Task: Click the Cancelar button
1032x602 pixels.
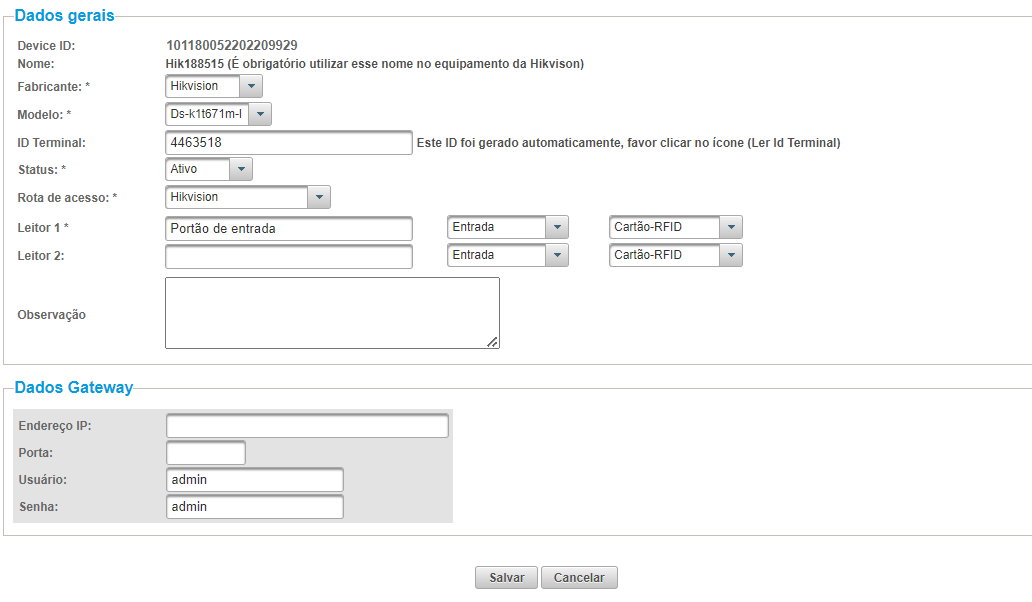Action: pos(579,578)
